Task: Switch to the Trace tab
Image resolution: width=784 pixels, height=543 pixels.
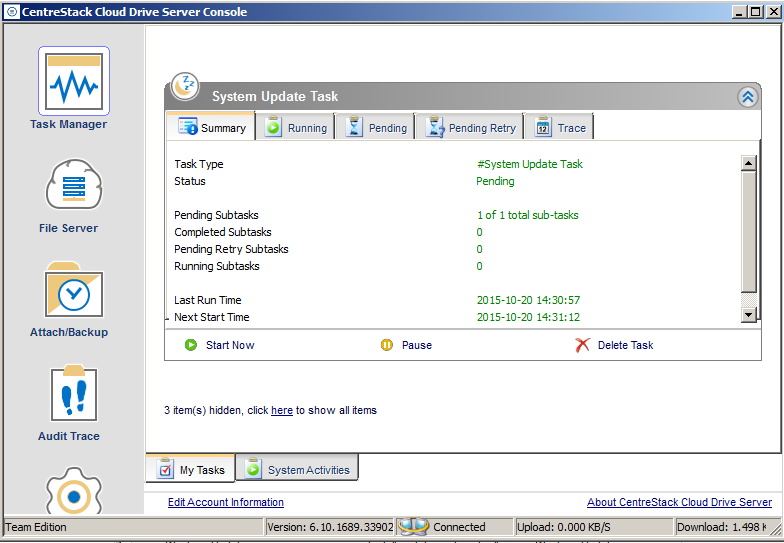Action: coord(560,128)
